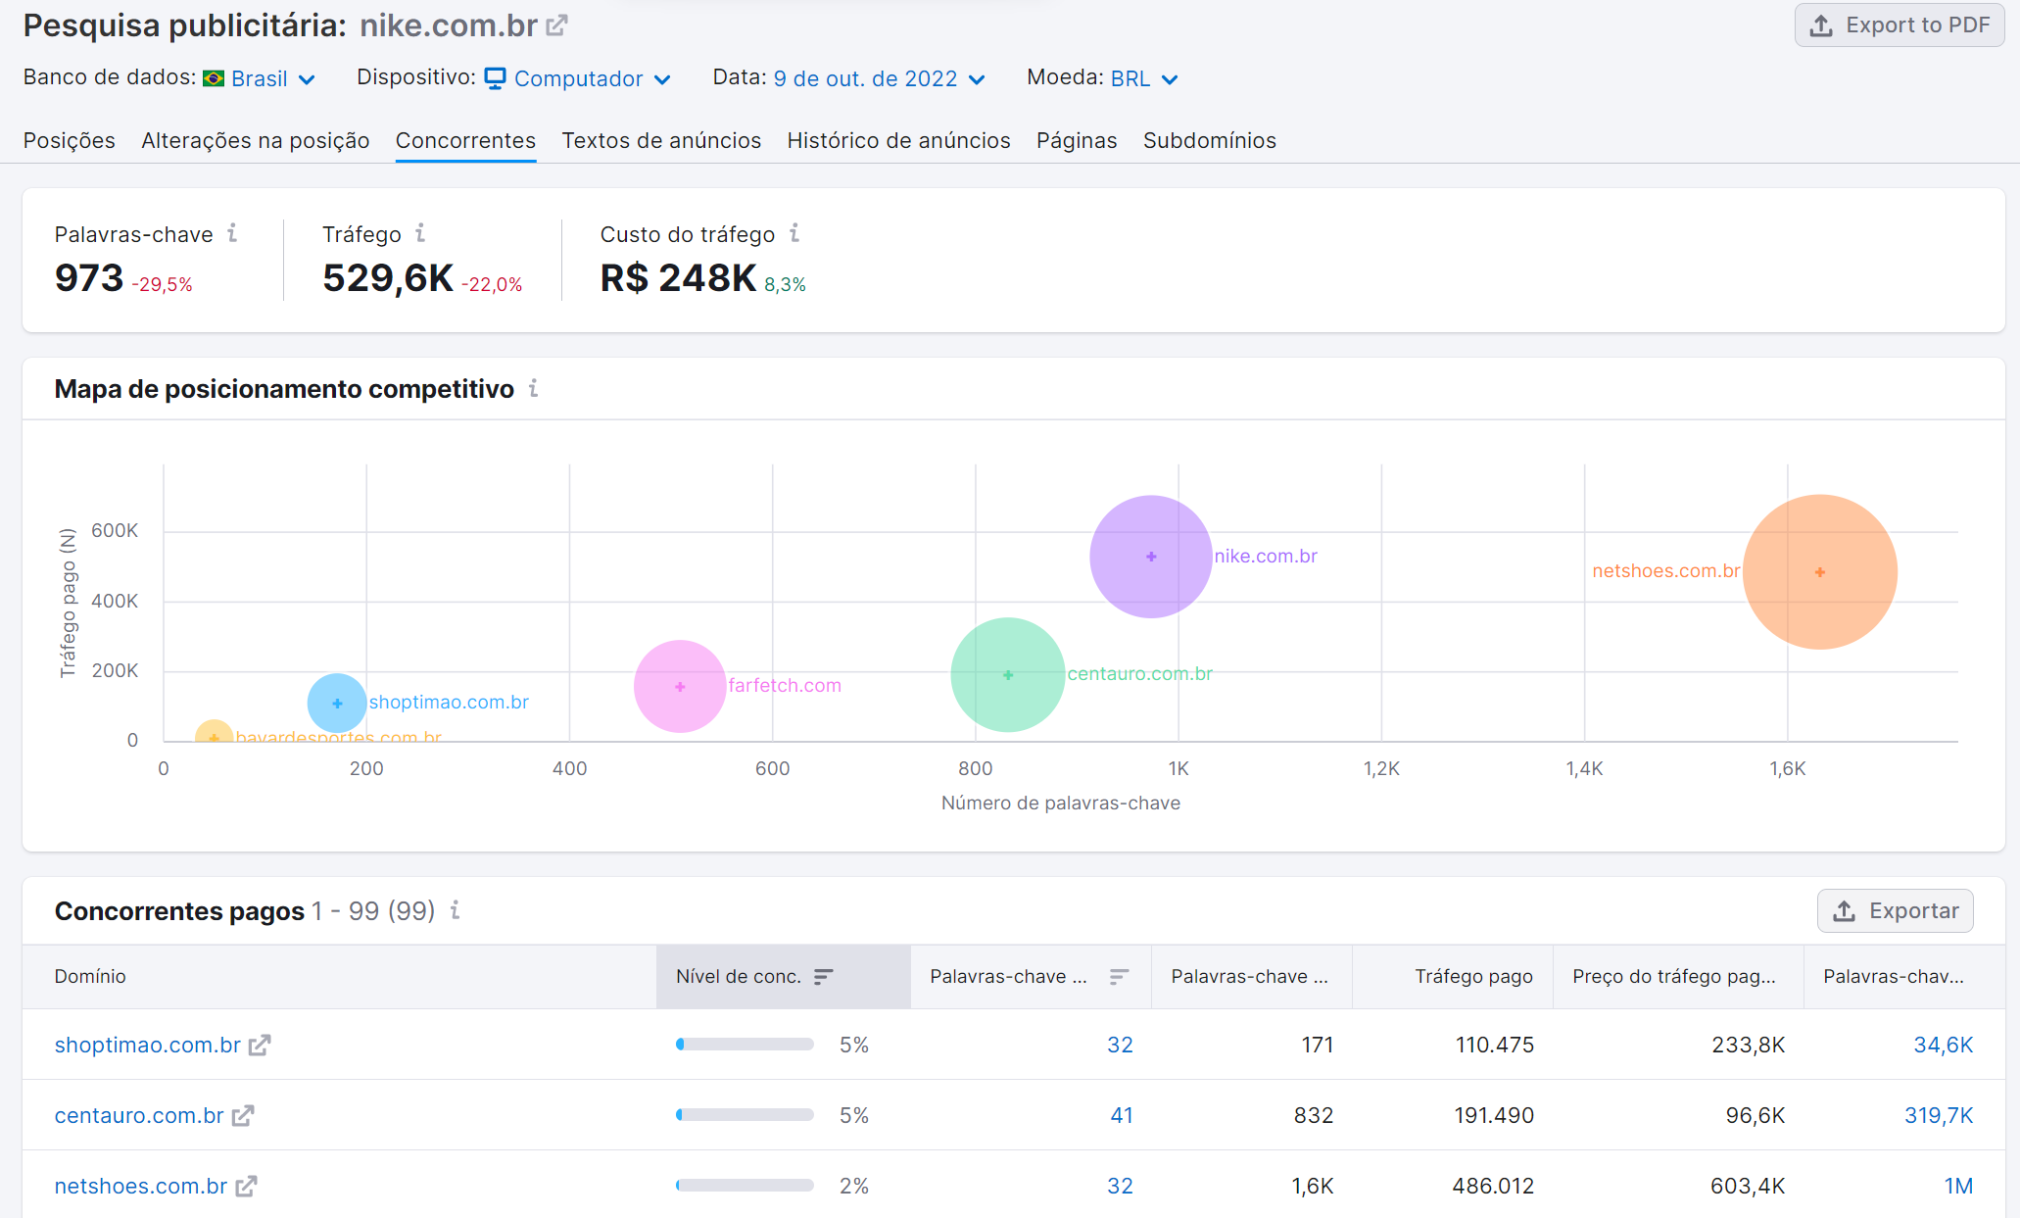Click 34,6K value in shoptimao row
2020x1218 pixels.
(1943, 1045)
